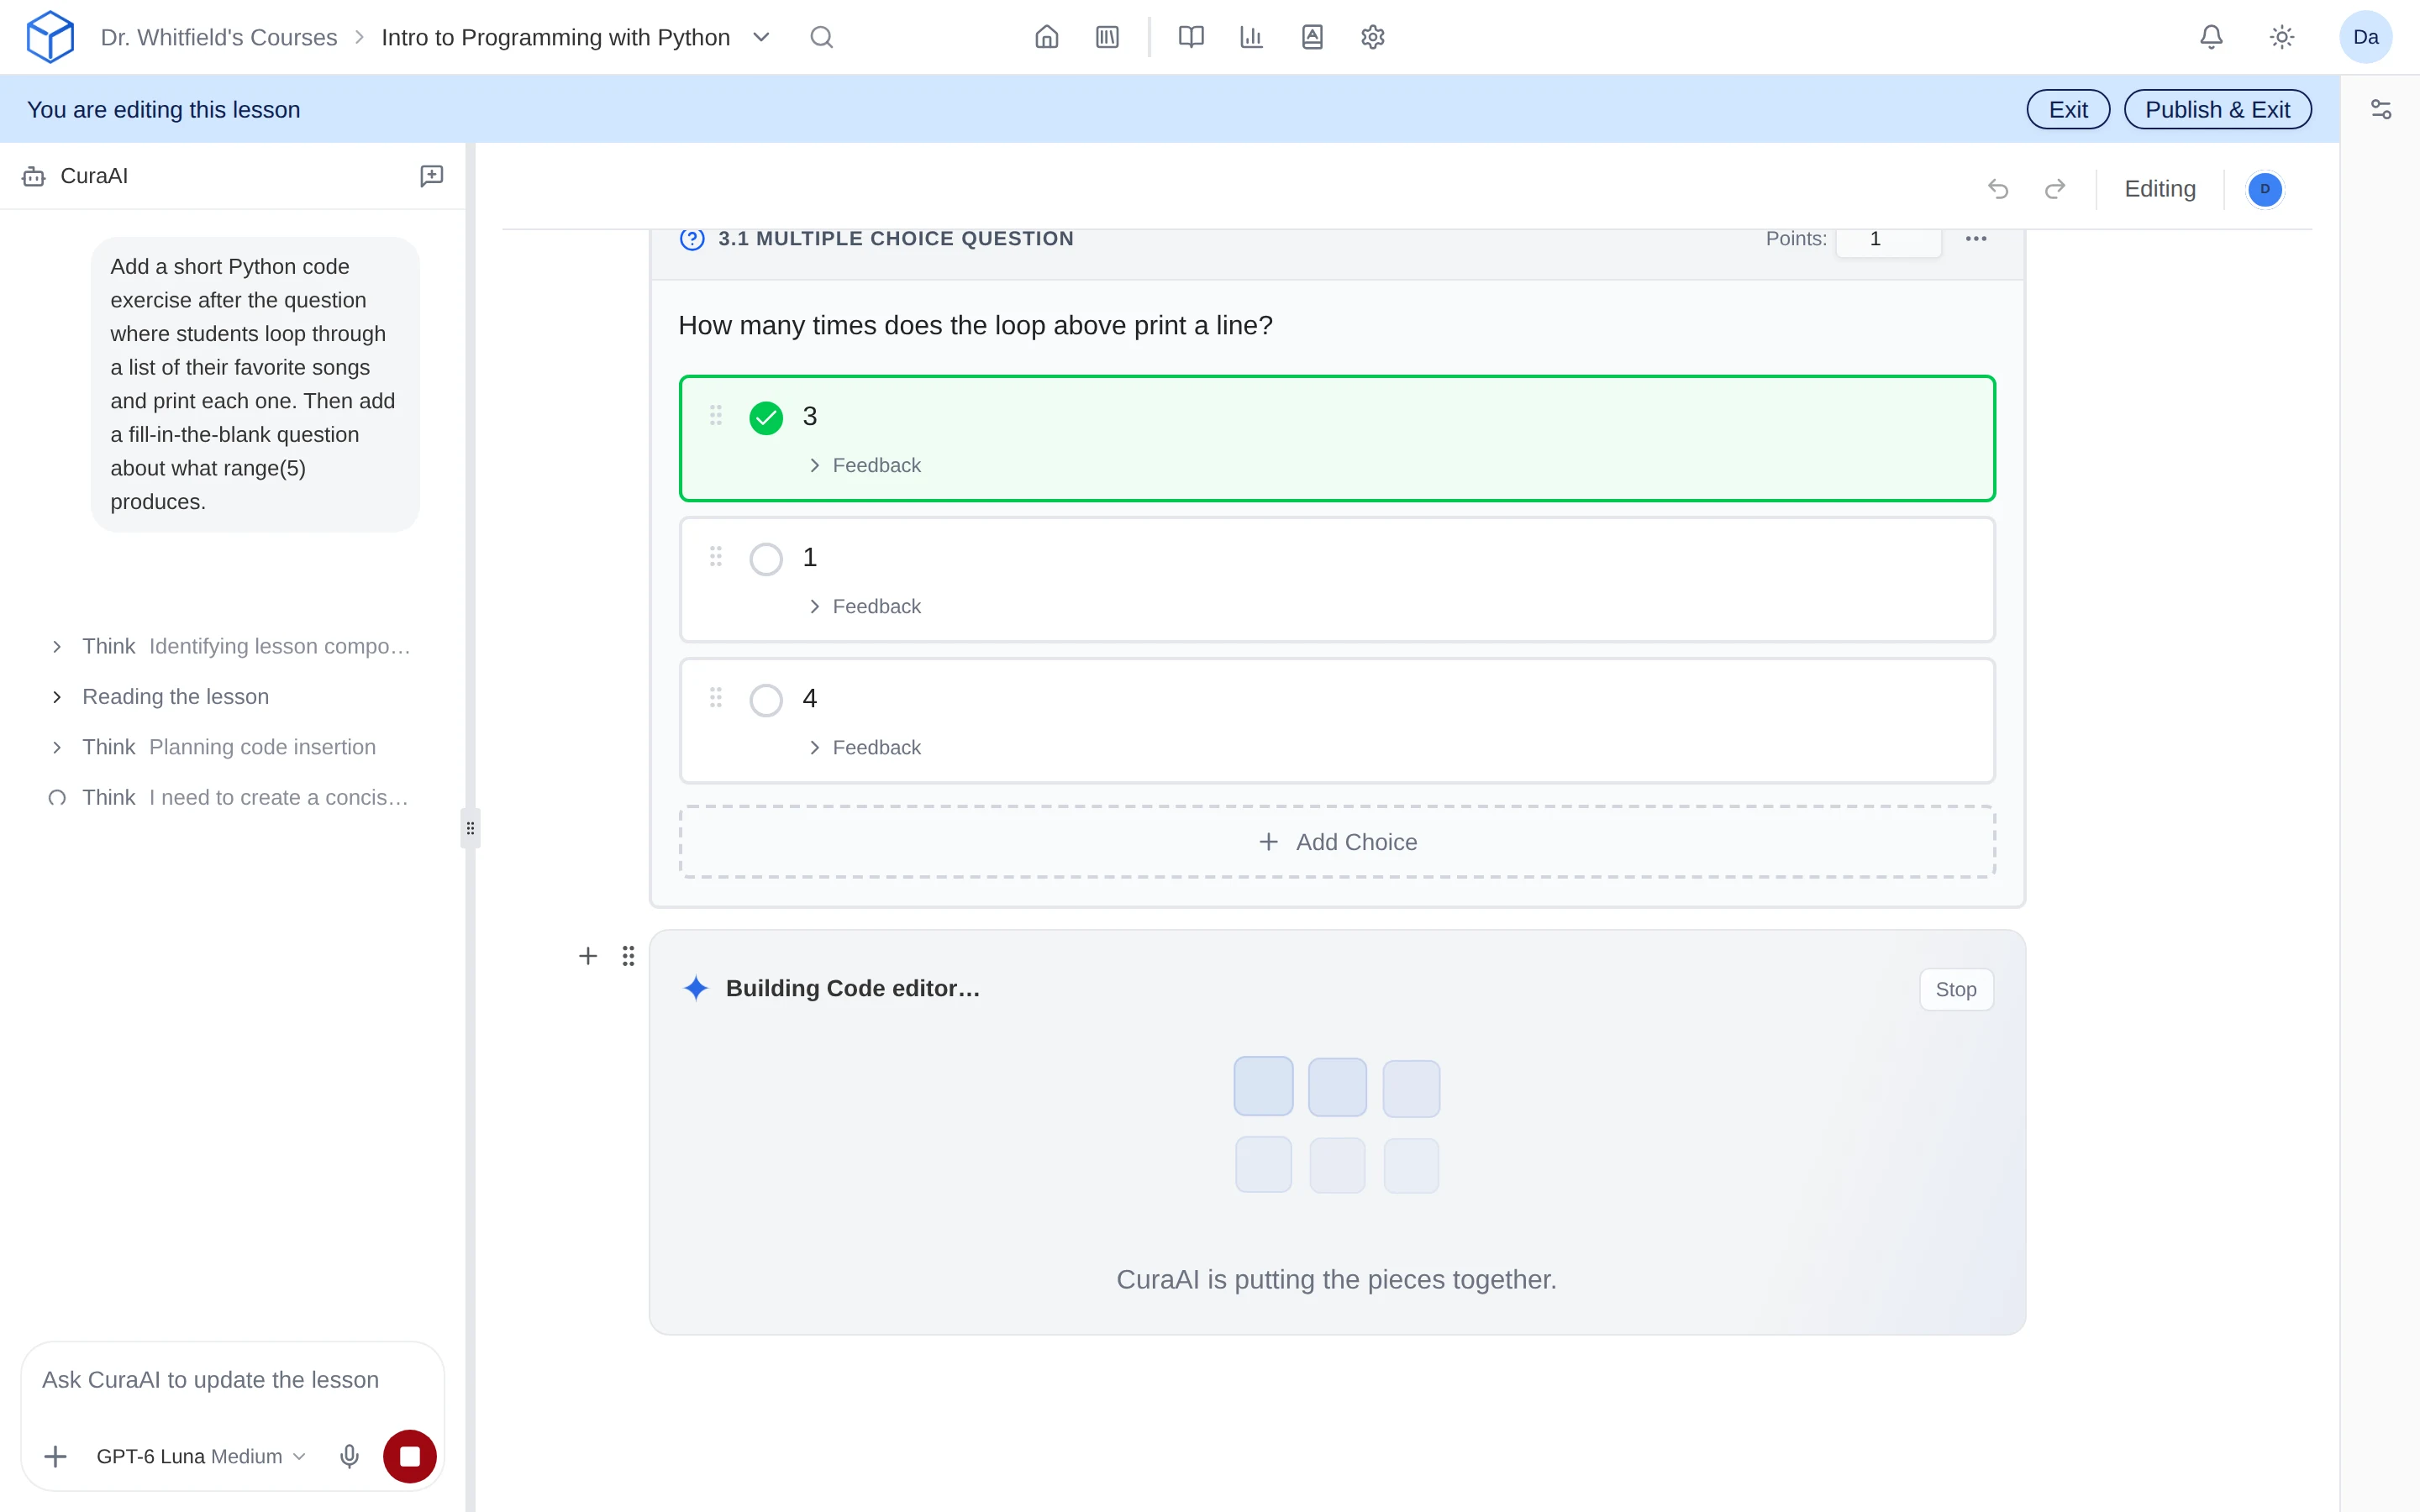Expand Feedback for choice 3

point(865,465)
